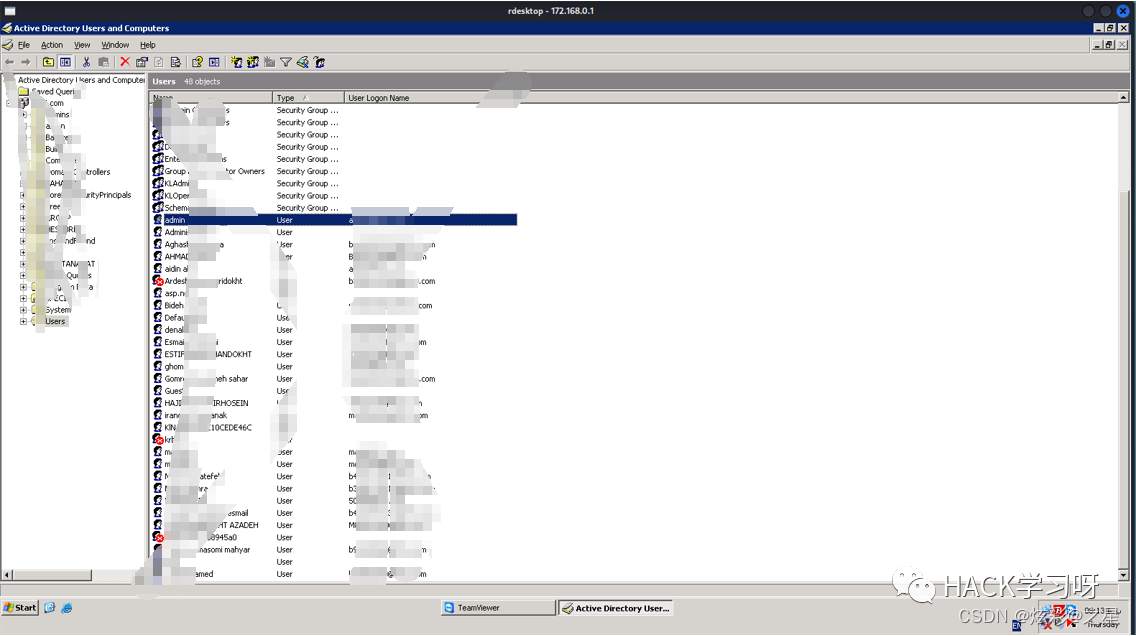Click the tree pane's horizontal scrollbar left arrow
Image resolution: width=1136 pixels, height=636 pixels.
(x=8, y=575)
